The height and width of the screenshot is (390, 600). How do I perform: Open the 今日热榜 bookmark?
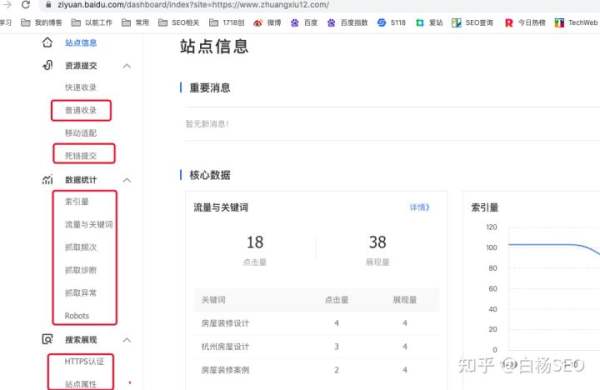[x=525, y=23]
